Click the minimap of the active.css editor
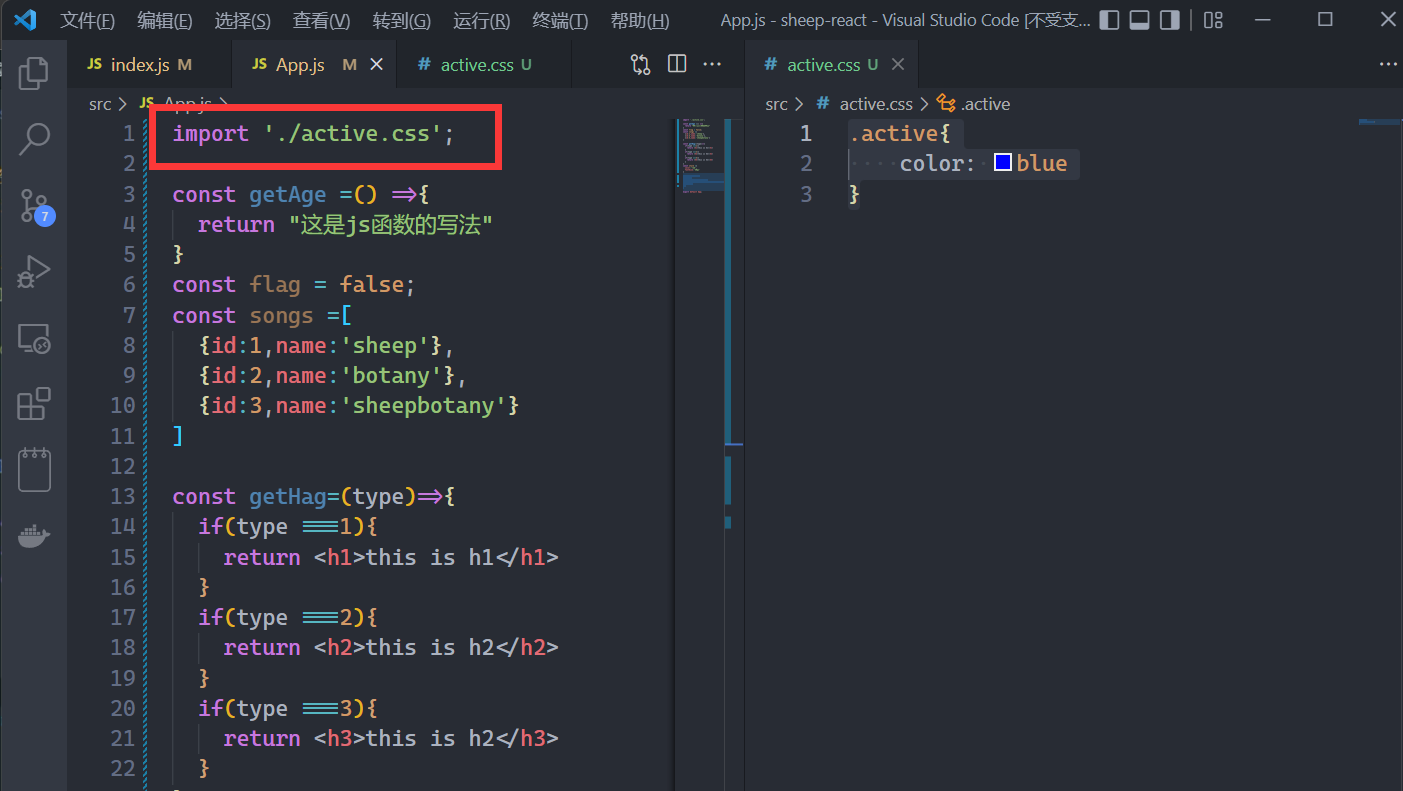Viewport: 1403px width, 791px height. point(1379,123)
